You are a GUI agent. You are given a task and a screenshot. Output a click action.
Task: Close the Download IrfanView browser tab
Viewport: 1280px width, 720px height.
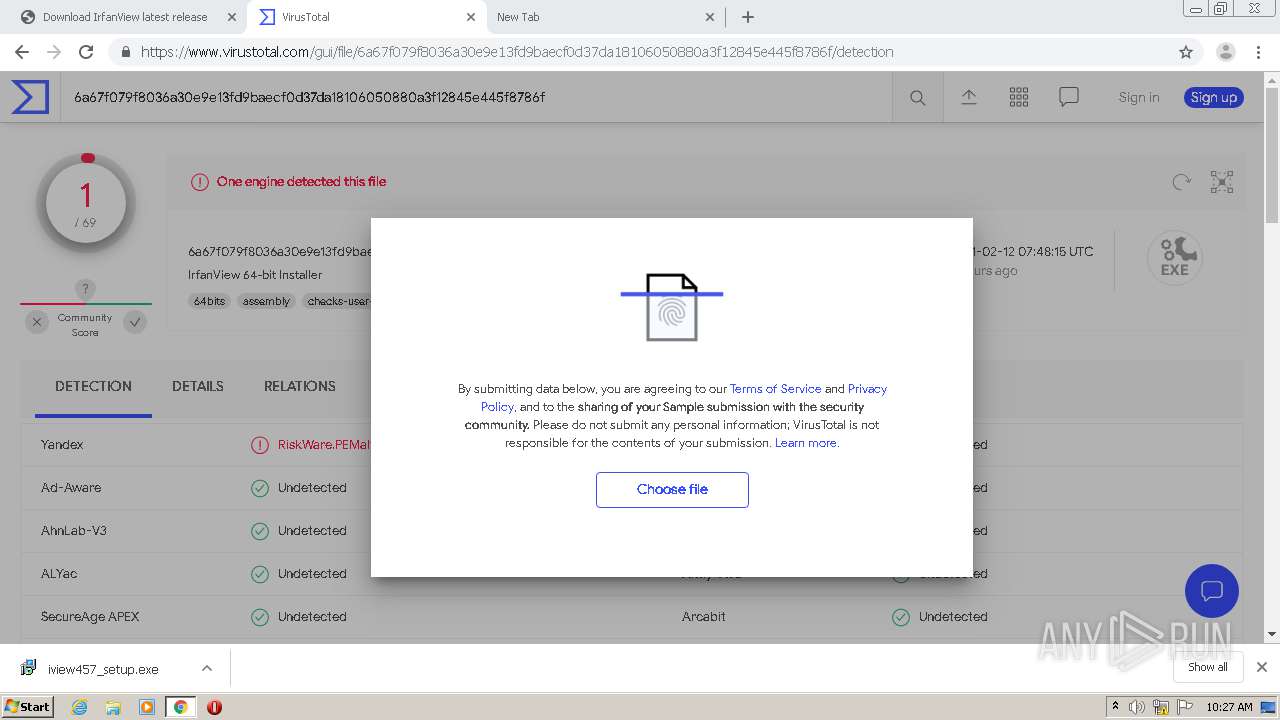(x=231, y=17)
